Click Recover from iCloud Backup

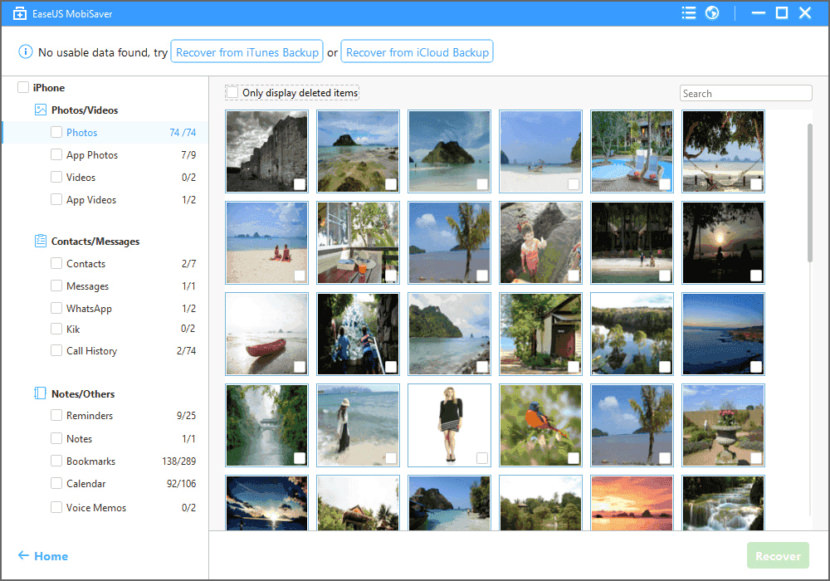(417, 52)
